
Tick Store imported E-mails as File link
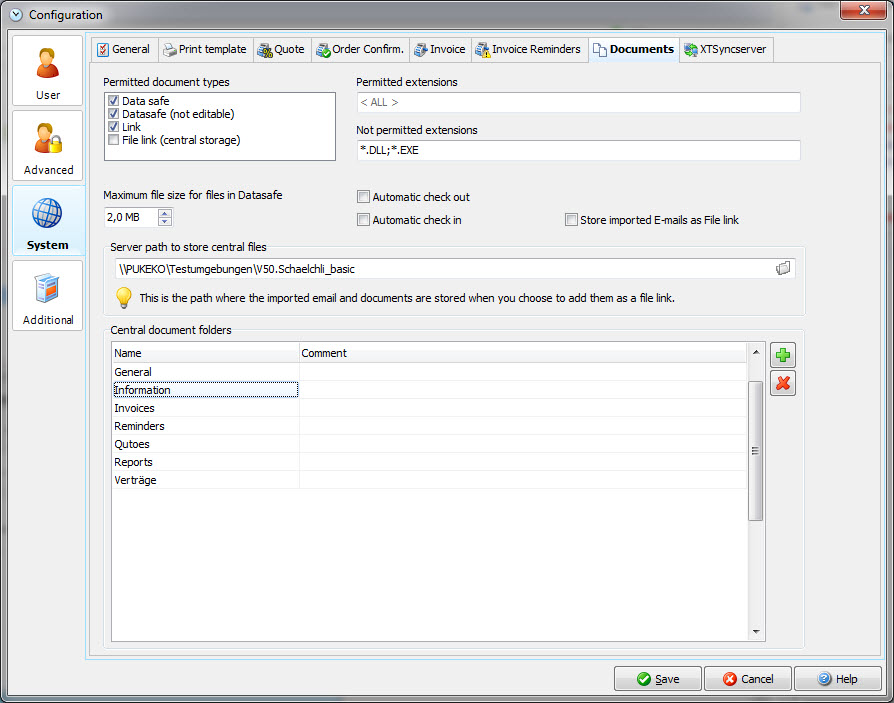click(571, 220)
